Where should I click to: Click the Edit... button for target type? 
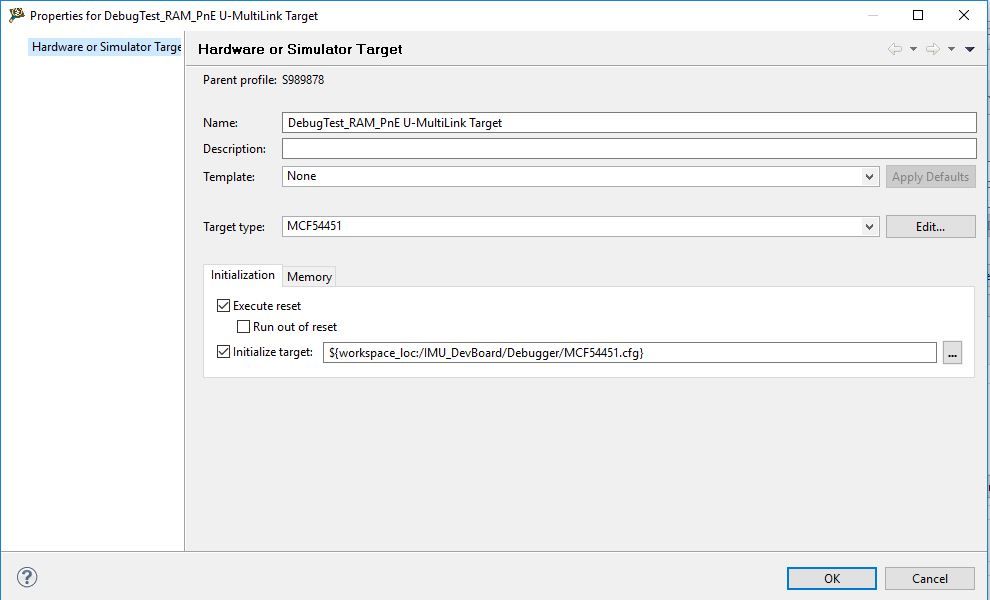930,227
